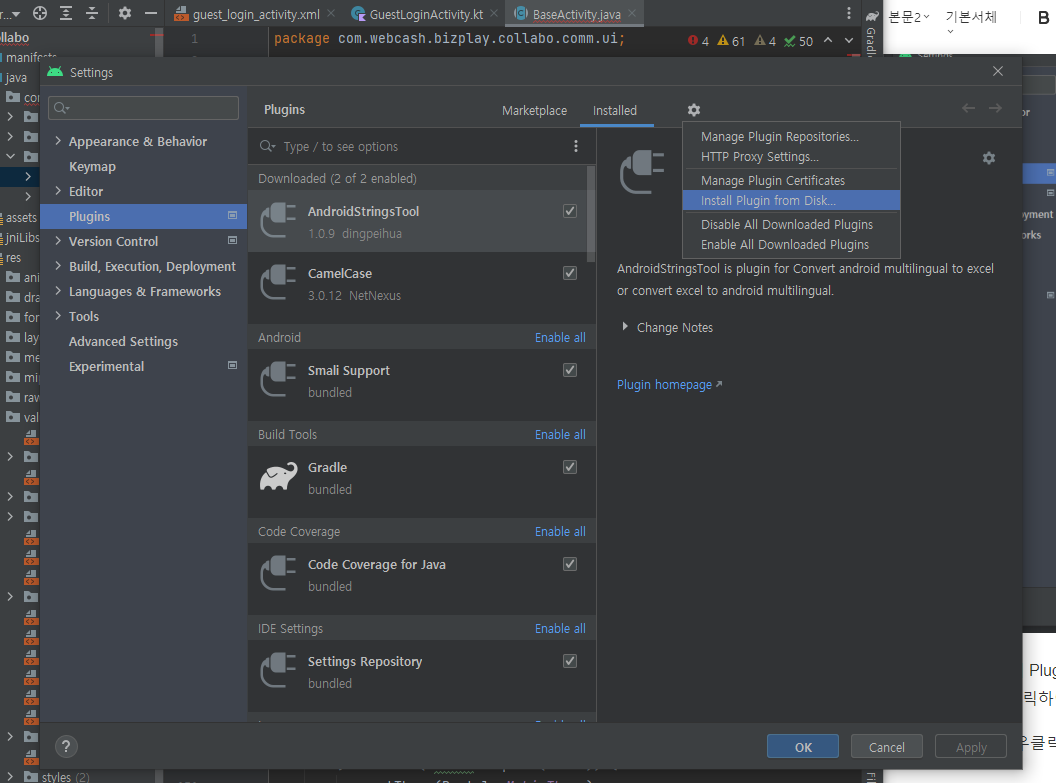Choose Enable All Downloaded Plugins
Image resolution: width=1056 pixels, height=783 pixels.
point(791,244)
